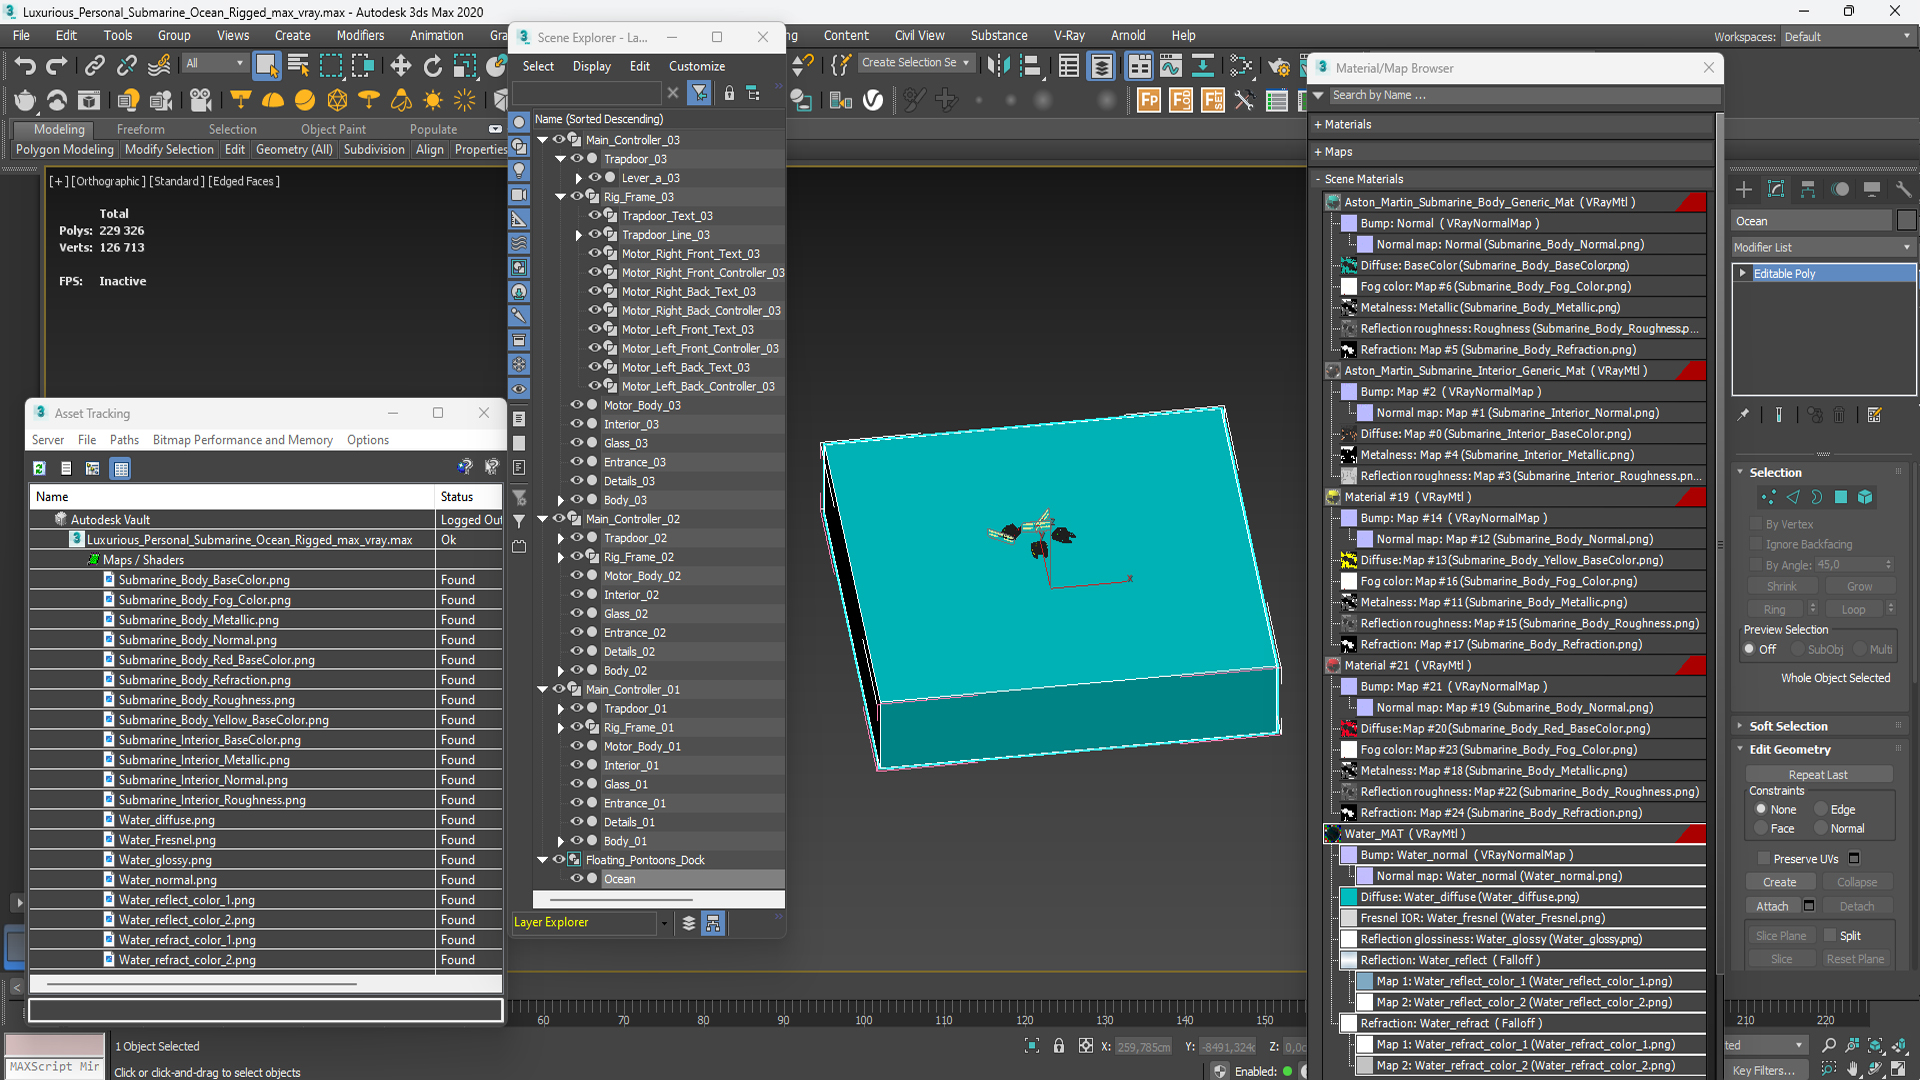
Task: Open Select by Name list
Action: click(x=298, y=66)
